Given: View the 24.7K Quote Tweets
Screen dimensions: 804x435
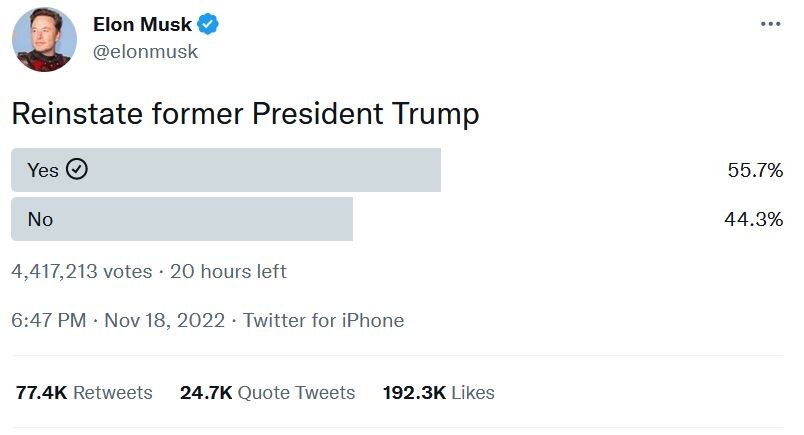Looking at the screenshot, I should click(267, 393).
